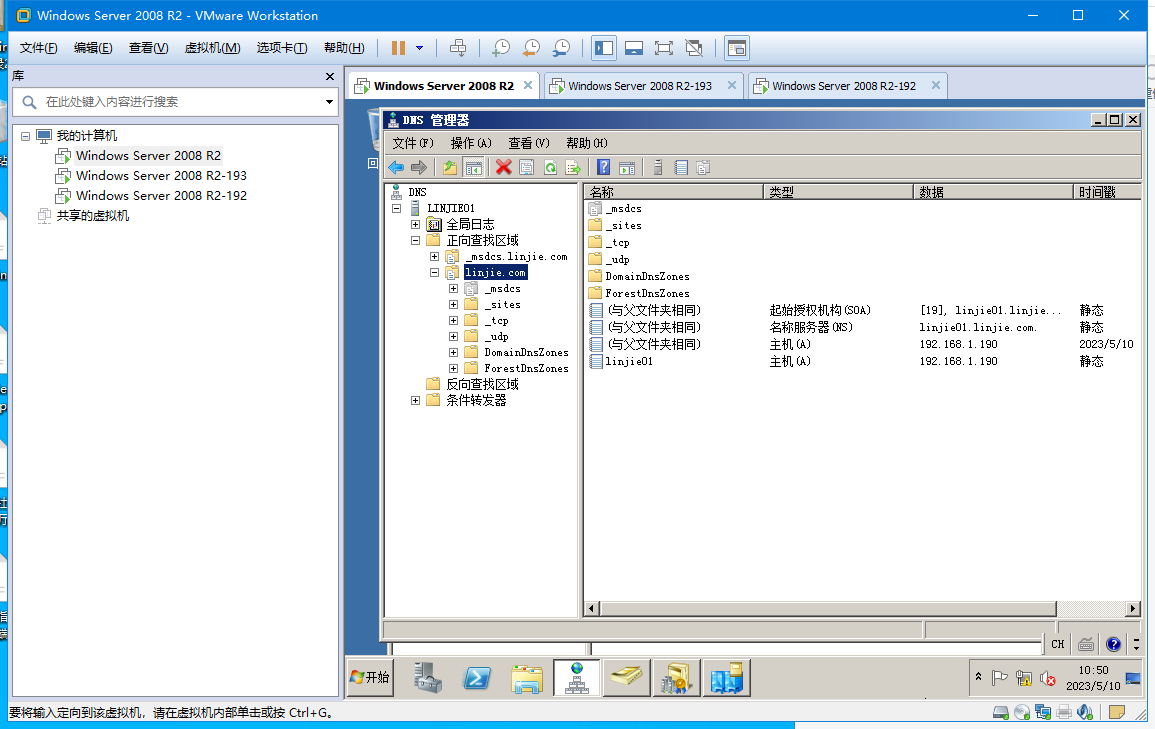Collapse the LINJIE01 server node
Screen dimensions: 1155x729
point(397,208)
